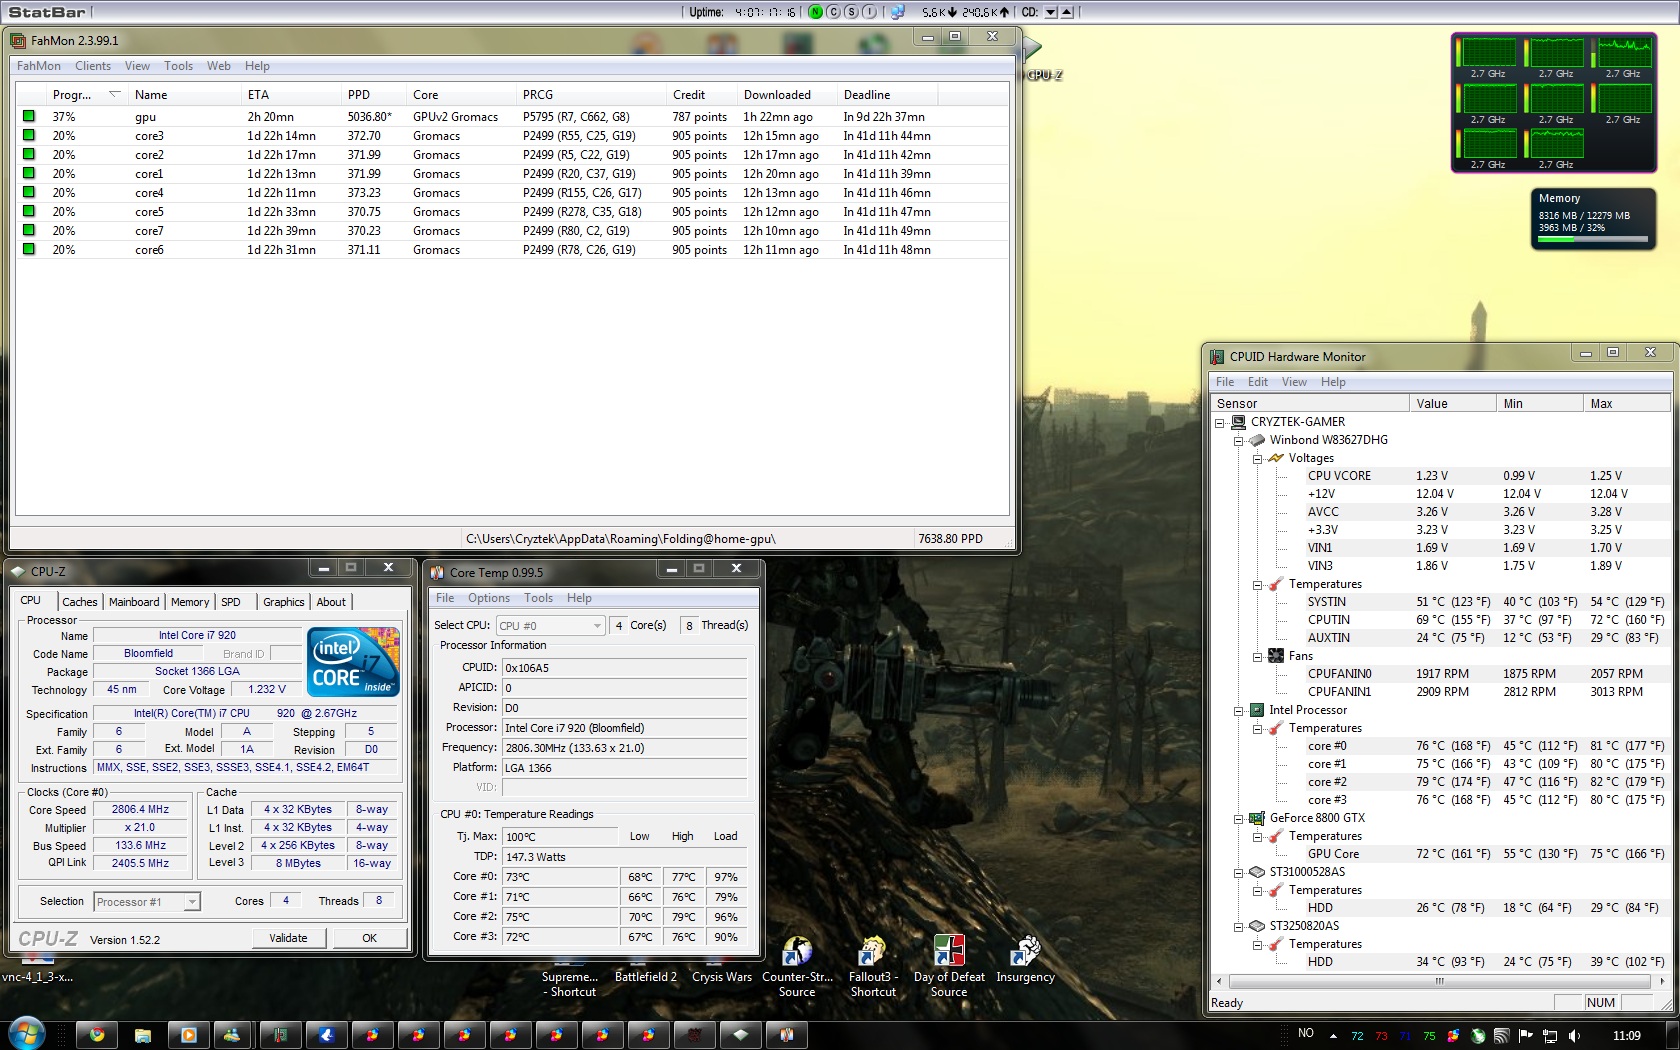
Task: Collapse the Voltages node in Hardware Monitor
Action: 1258,458
